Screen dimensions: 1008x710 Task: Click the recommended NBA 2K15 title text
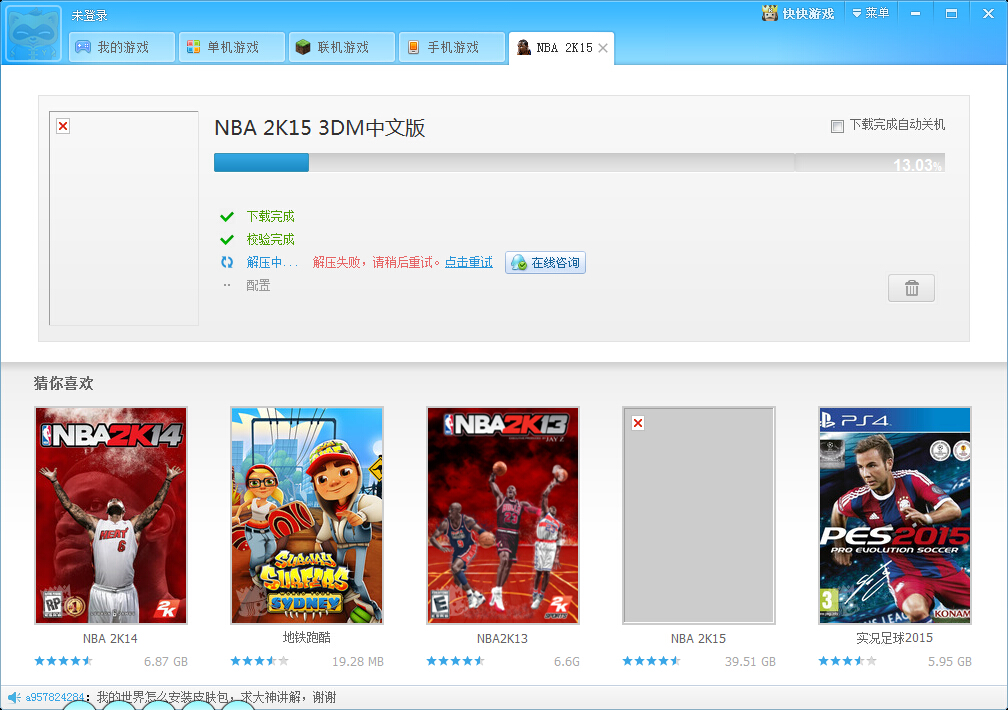pos(698,639)
